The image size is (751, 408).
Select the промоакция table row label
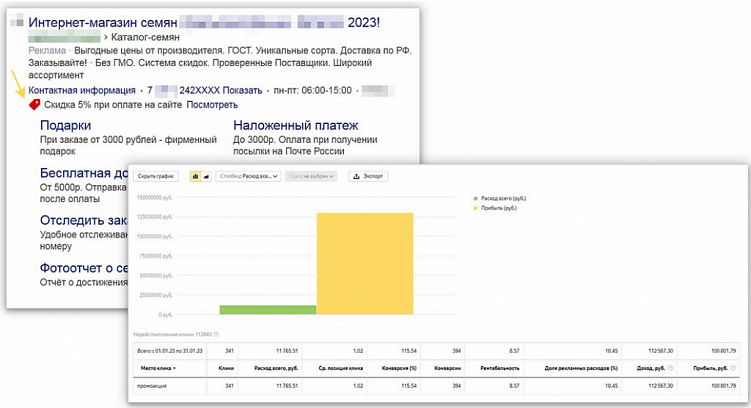point(151,386)
